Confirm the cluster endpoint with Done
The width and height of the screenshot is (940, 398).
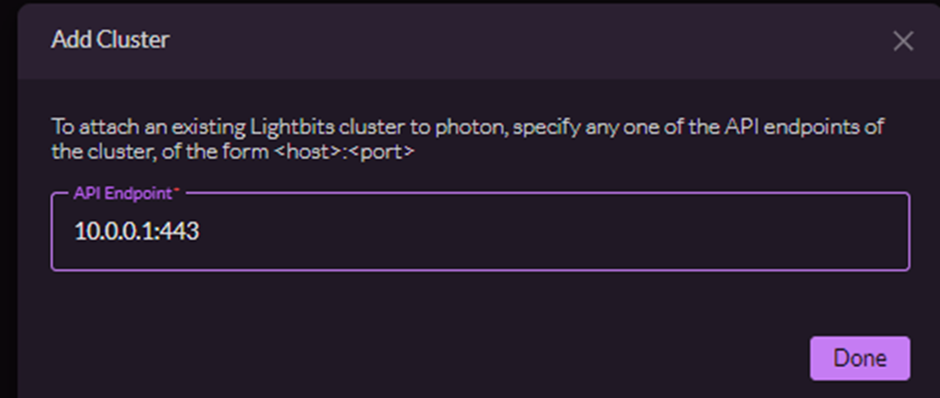[x=860, y=358]
